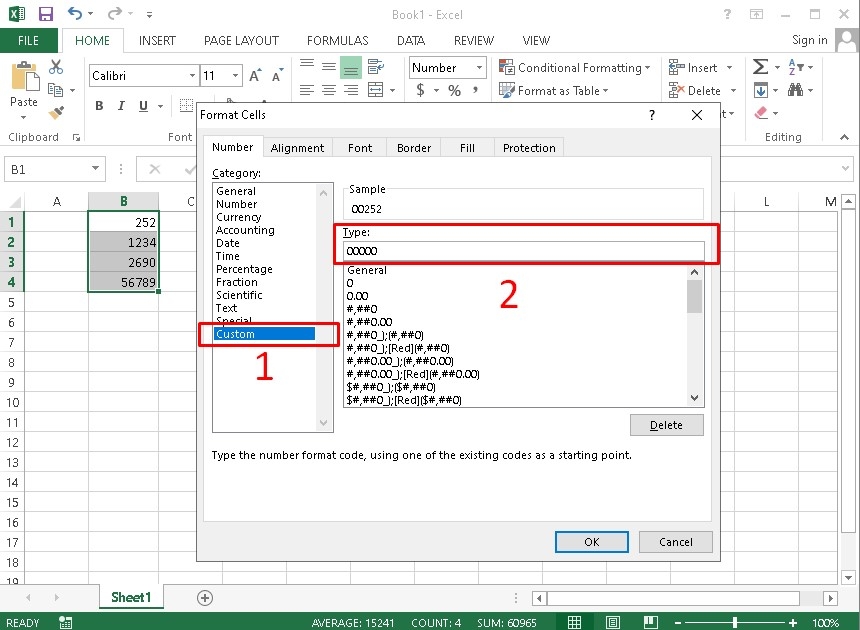860x630 pixels.
Task: Apply Accounting dollar number format
Action: pos(420,90)
